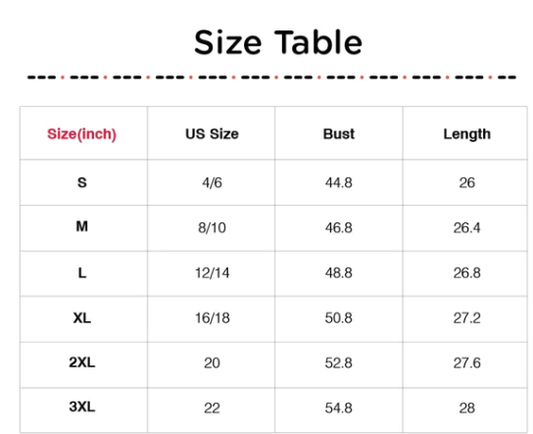Select the S size row label

pyautogui.click(x=82, y=183)
